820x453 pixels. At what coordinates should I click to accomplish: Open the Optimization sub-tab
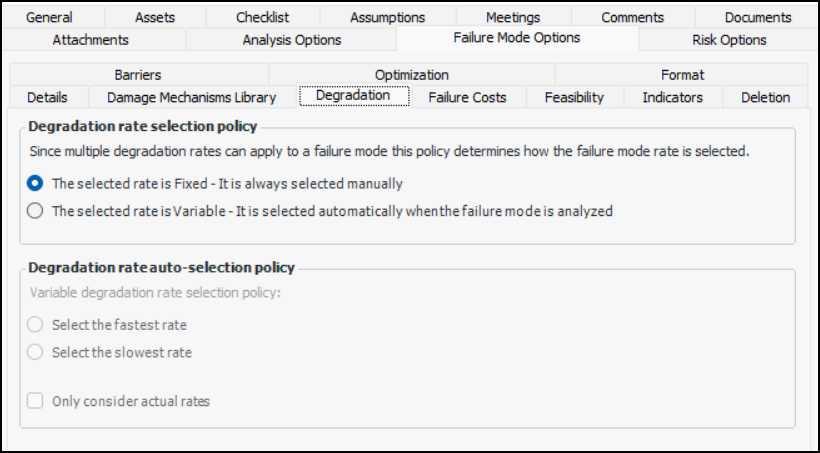411,75
